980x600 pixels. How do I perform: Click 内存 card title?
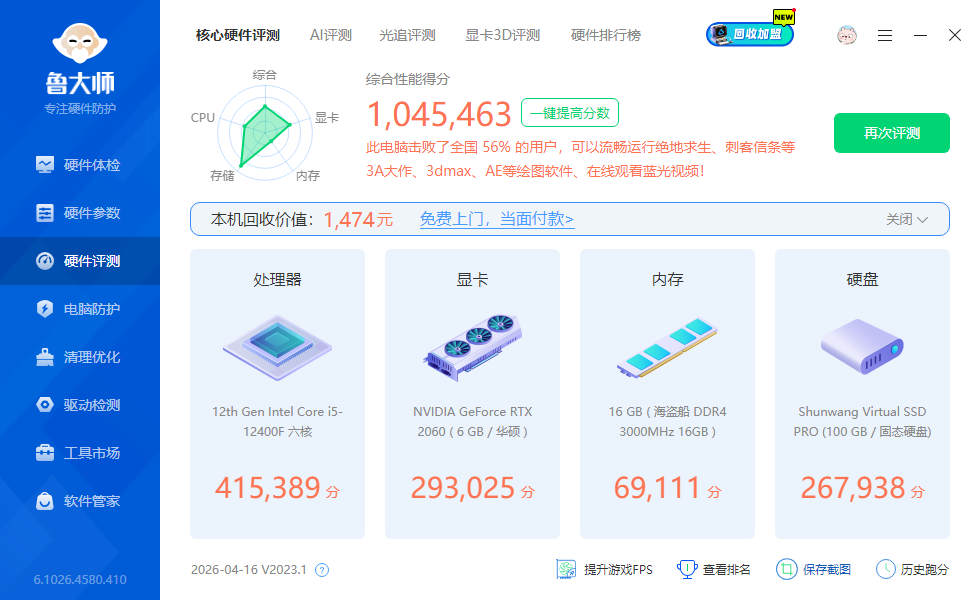(668, 279)
